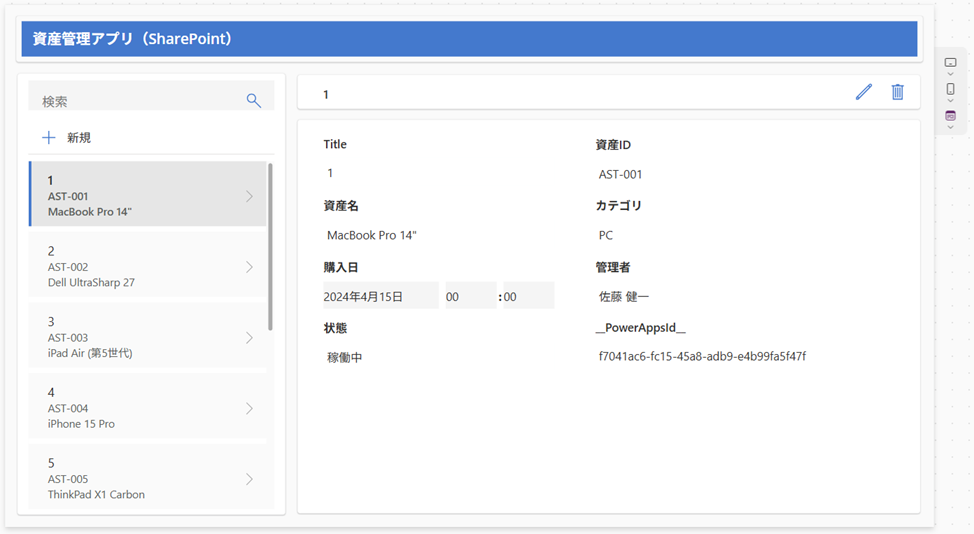
Task: Select the MacBook Pro 14" list entry
Action: coord(148,194)
